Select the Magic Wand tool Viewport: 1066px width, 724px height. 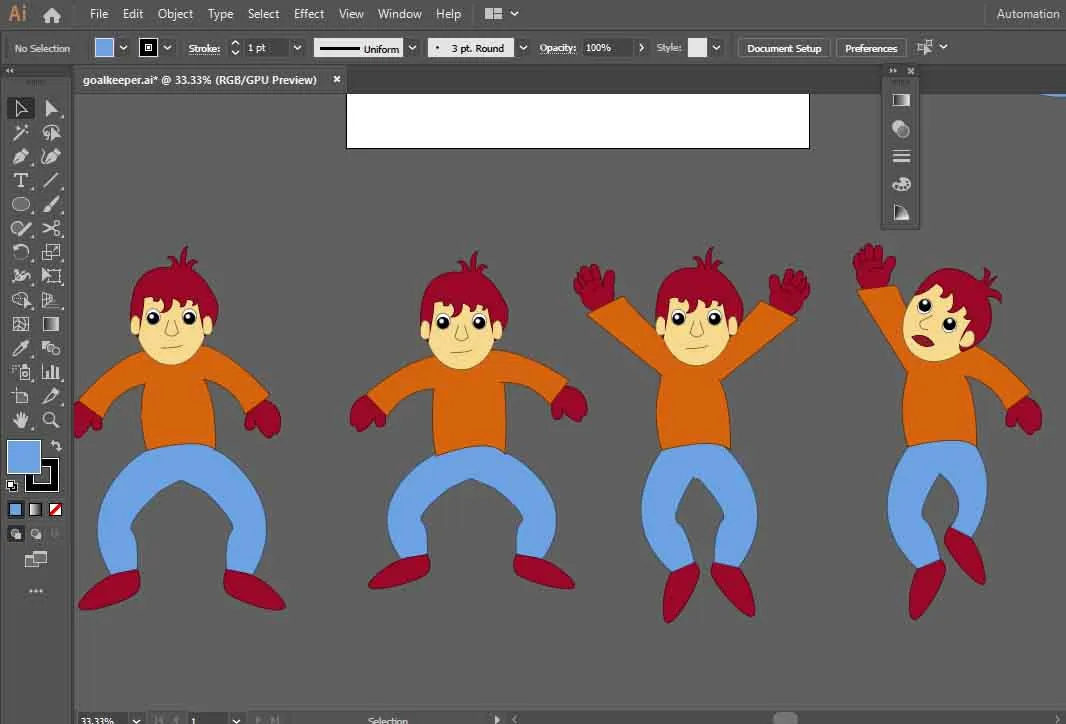tap(20, 132)
